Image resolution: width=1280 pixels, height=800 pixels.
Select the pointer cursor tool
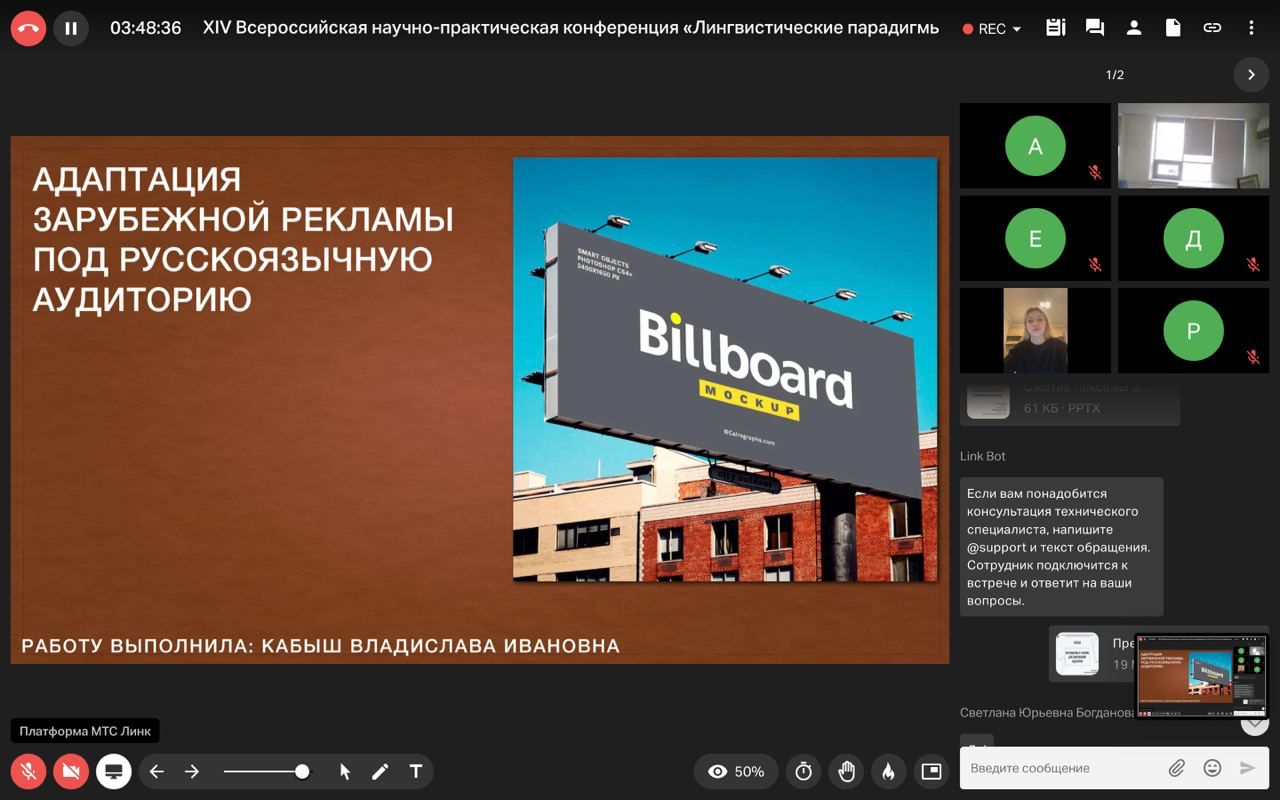(345, 771)
